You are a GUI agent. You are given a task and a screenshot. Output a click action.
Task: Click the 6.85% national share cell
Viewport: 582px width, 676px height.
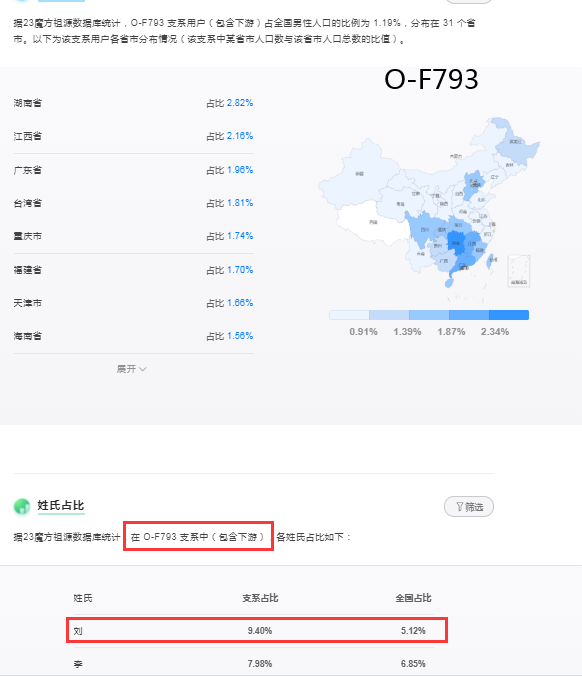click(413, 664)
